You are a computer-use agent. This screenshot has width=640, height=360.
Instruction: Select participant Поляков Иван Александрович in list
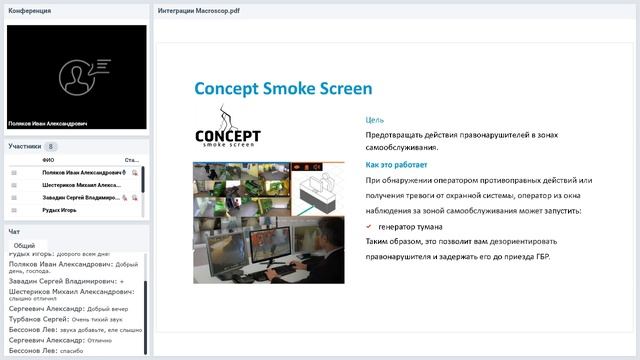click(x=82, y=173)
